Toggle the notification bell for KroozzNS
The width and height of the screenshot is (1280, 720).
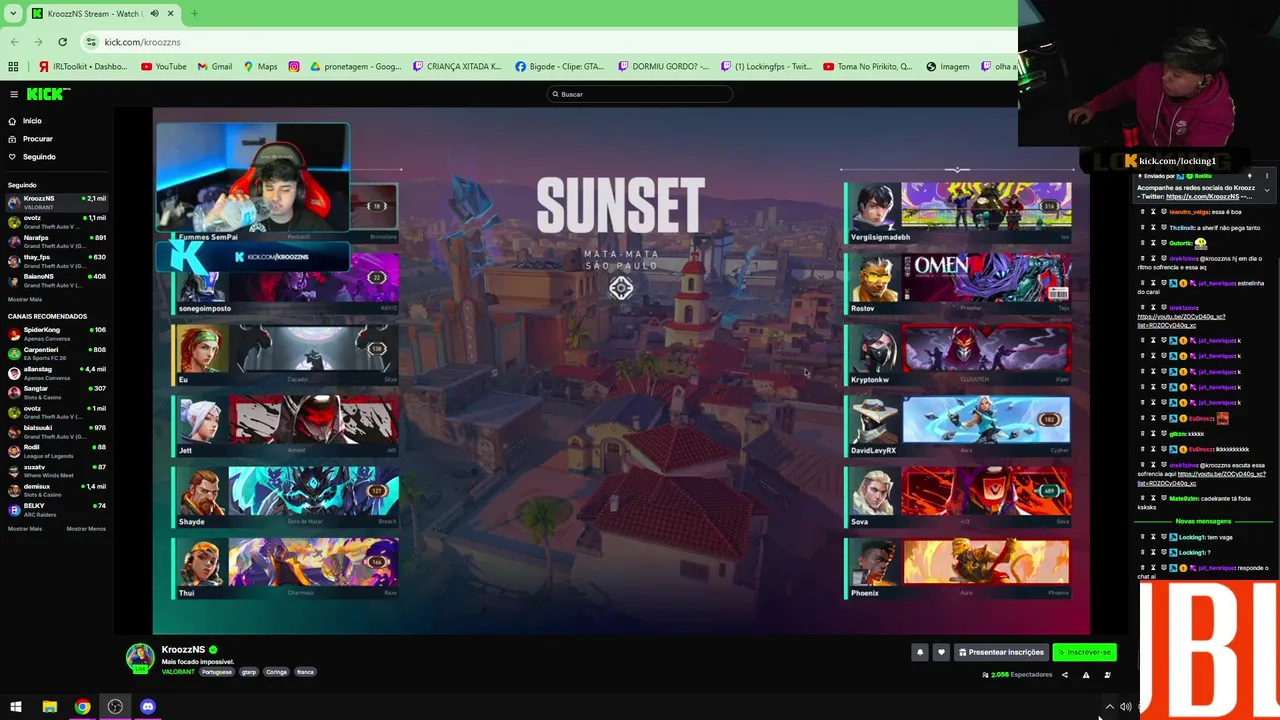coord(920,652)
